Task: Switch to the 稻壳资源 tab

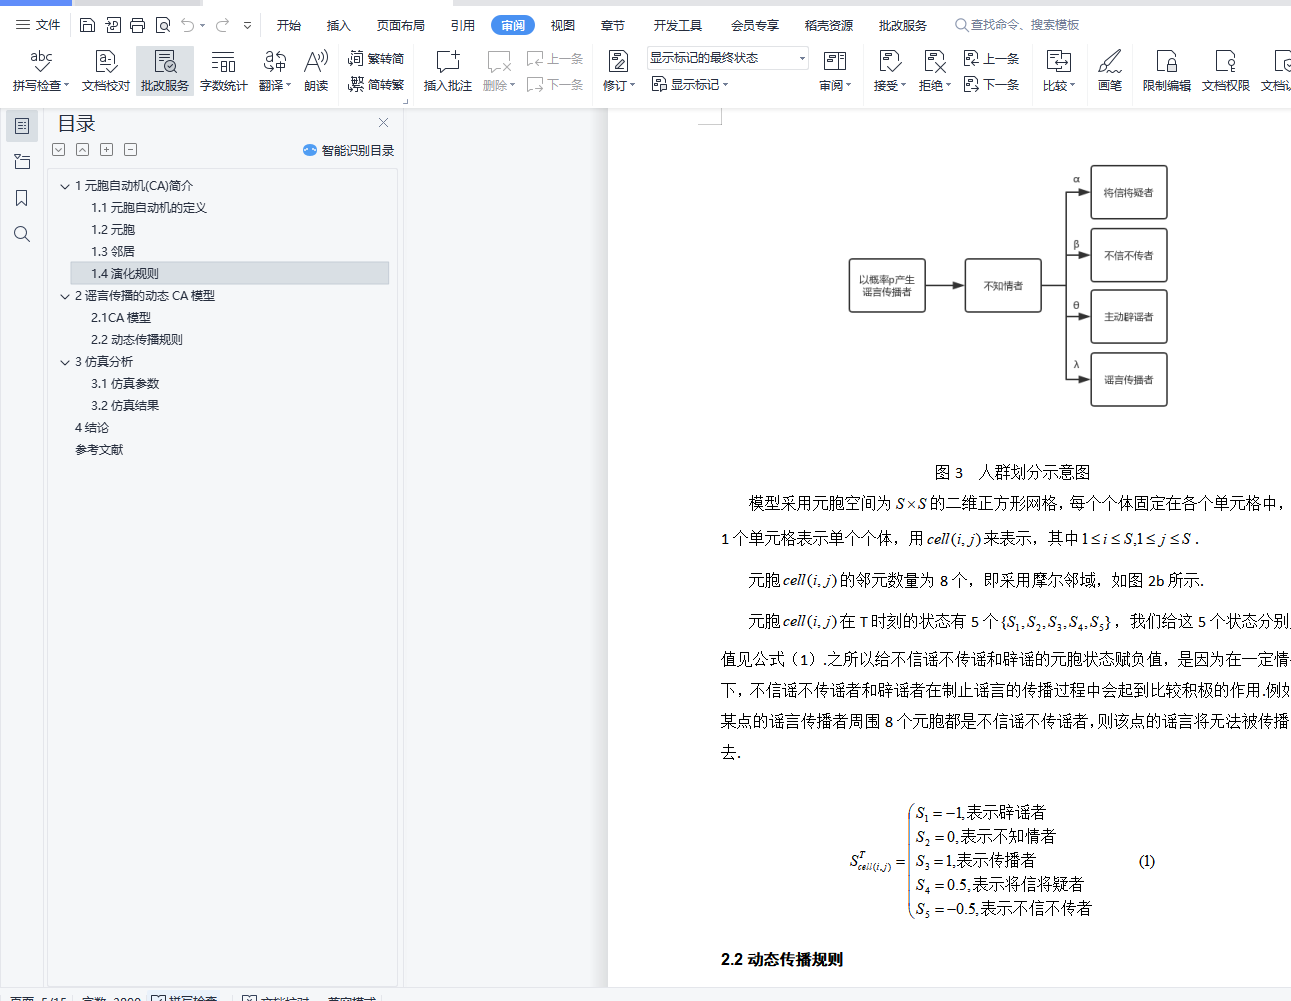Action: 829,25
